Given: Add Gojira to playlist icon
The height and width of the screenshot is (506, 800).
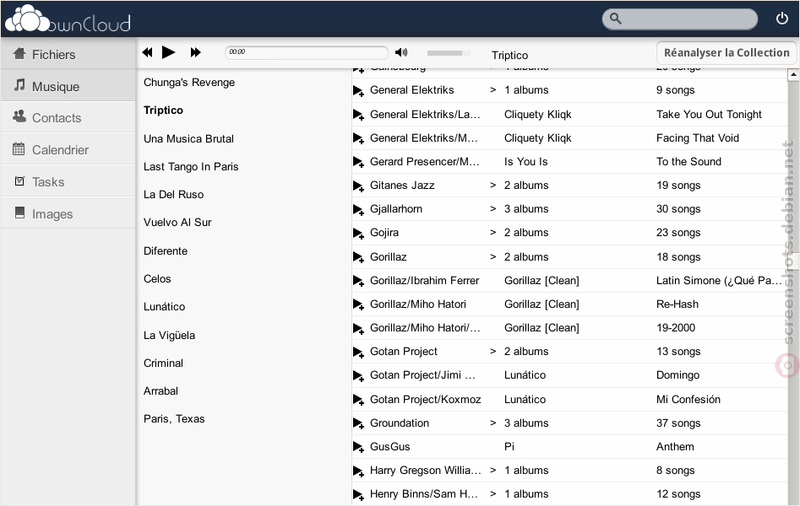Looking at the screenshot, I should click(359, 233).
